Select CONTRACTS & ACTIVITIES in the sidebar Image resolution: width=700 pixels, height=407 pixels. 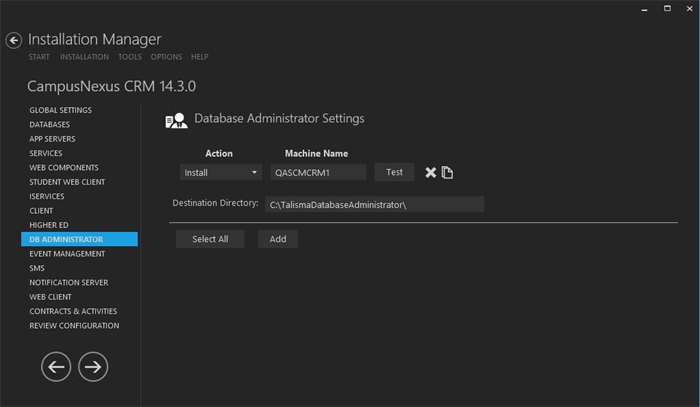pos(73,311)
